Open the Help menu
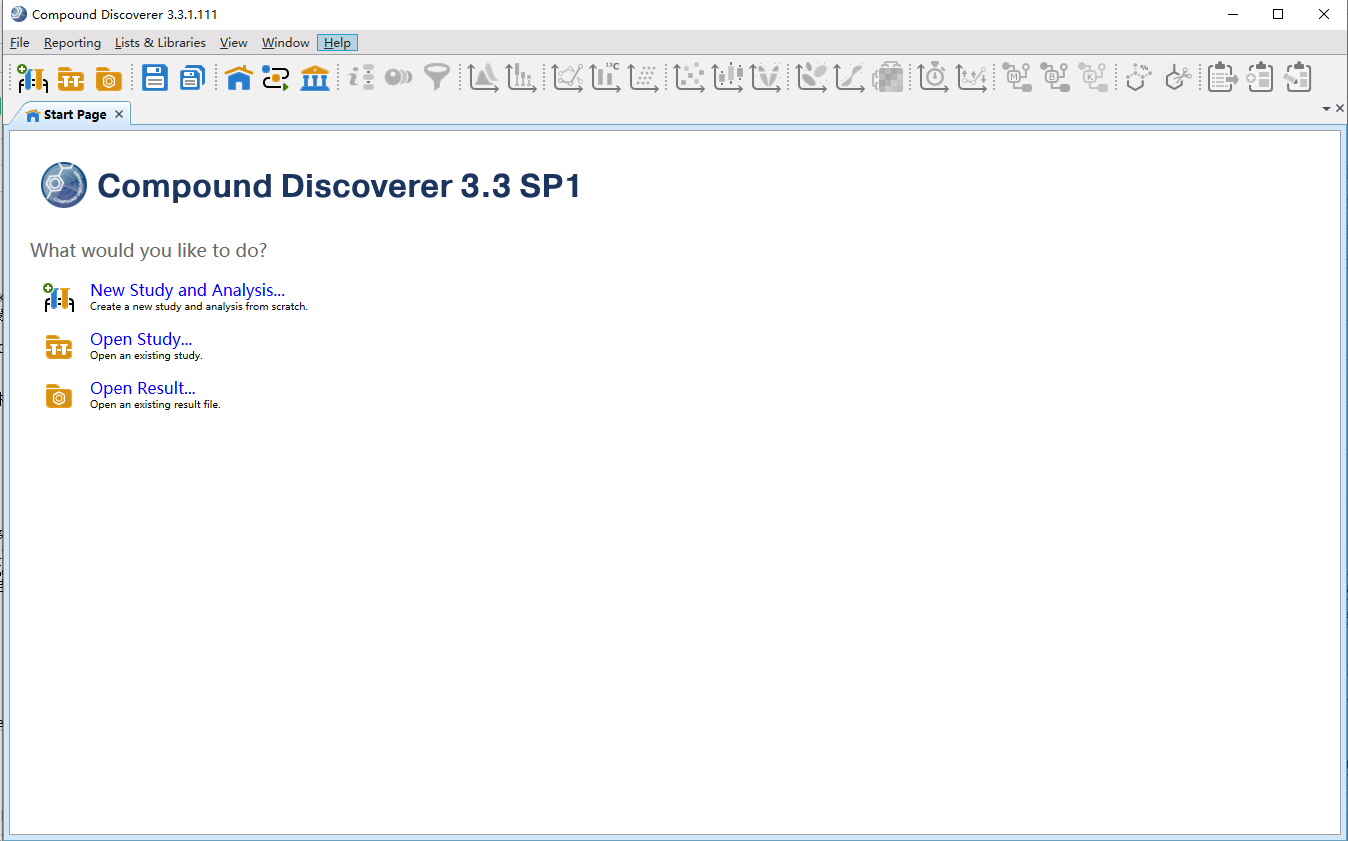This screenshot has width=1348, height=841. point(337,42)
